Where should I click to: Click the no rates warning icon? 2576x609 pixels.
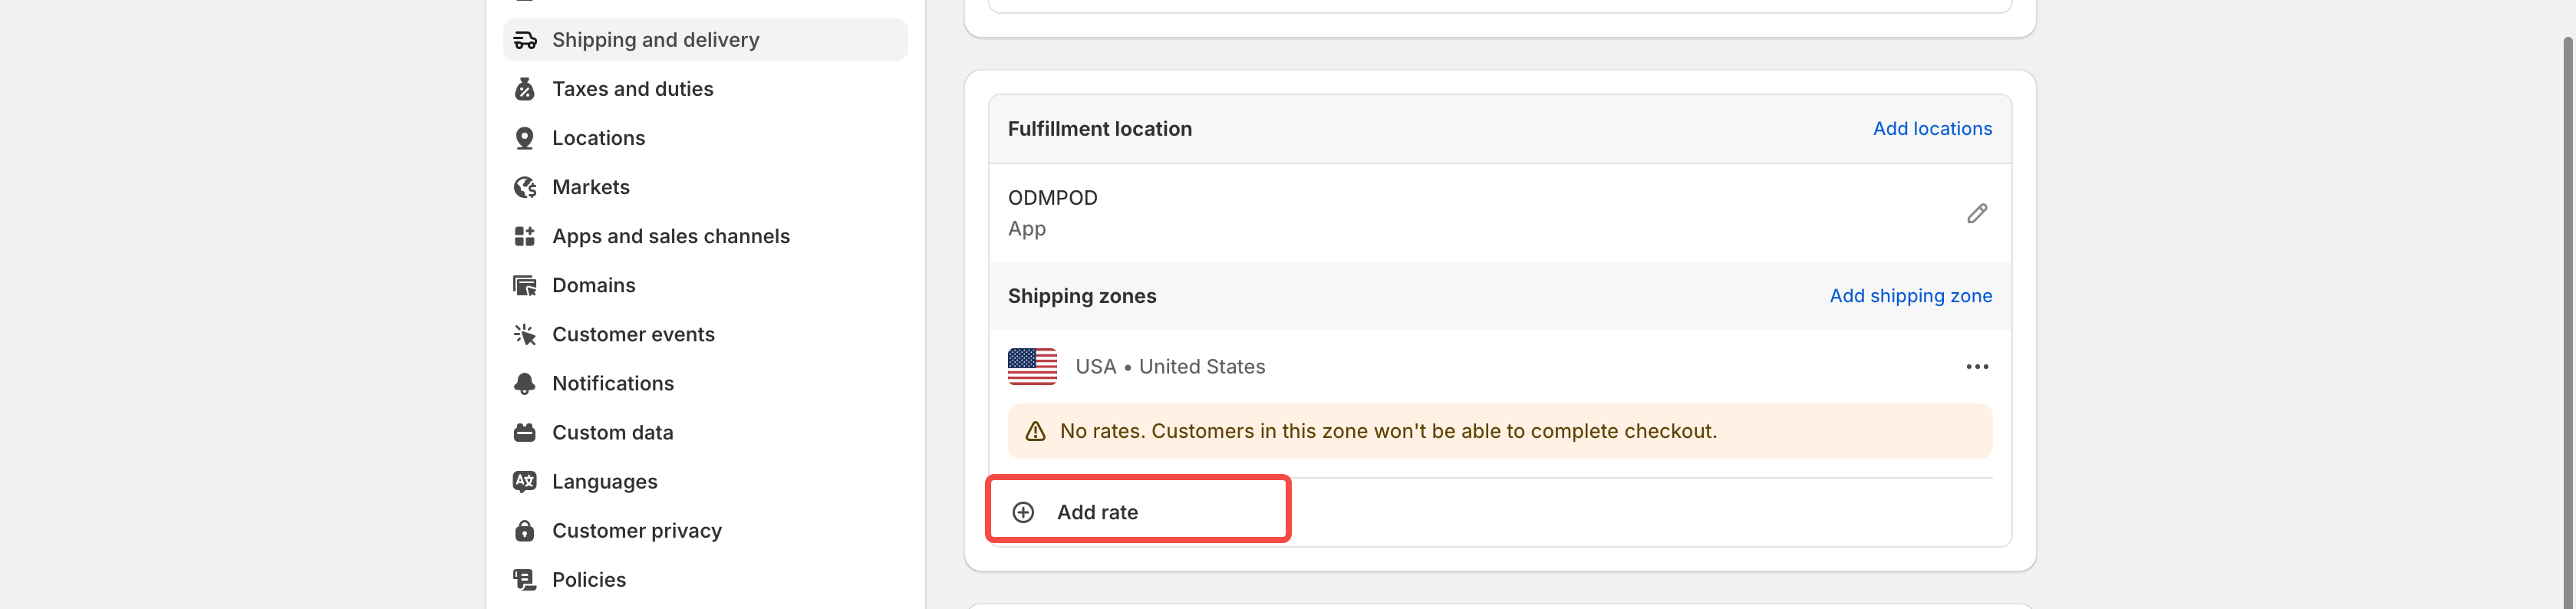[1035, 431]
